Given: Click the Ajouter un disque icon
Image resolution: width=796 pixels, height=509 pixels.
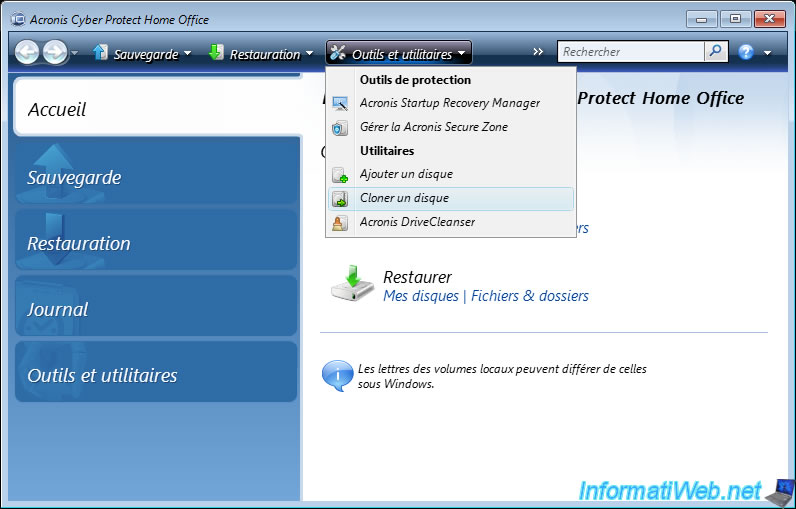Looking at the screenshot, I should (340, 174).
